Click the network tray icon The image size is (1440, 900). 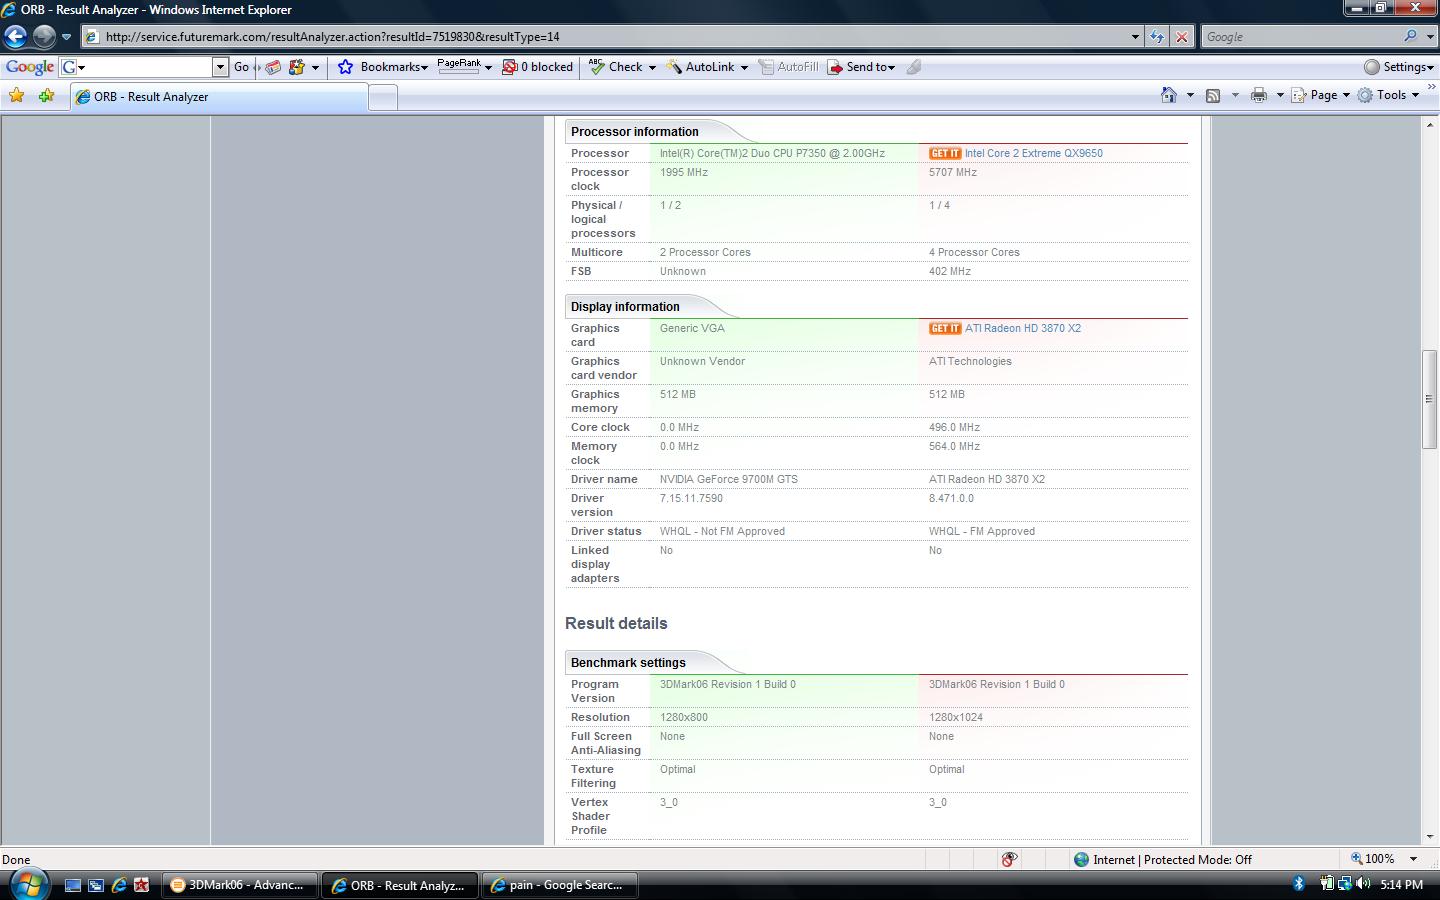click(x=1345, y=884)
